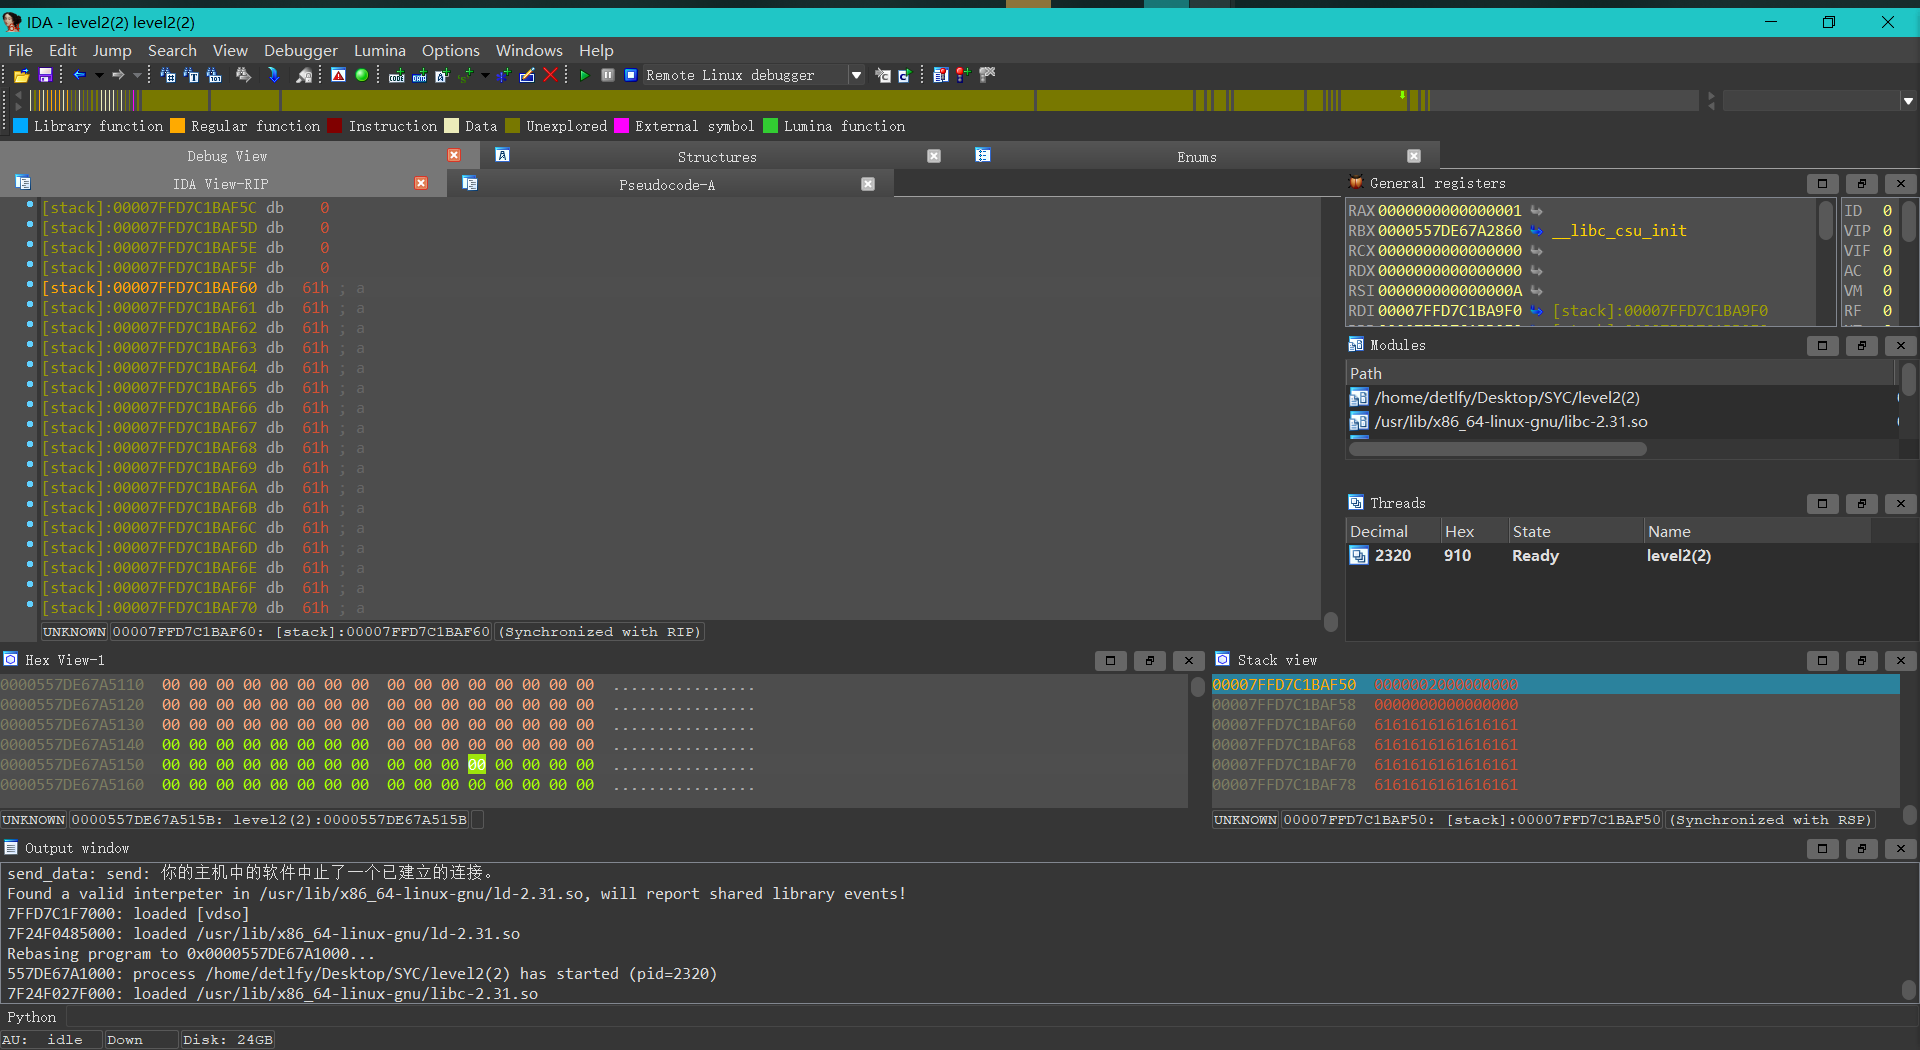Viewport: 1920px width, 1050px height.
Task: Open the Lumina menu
Action: [x=380, y=50]
